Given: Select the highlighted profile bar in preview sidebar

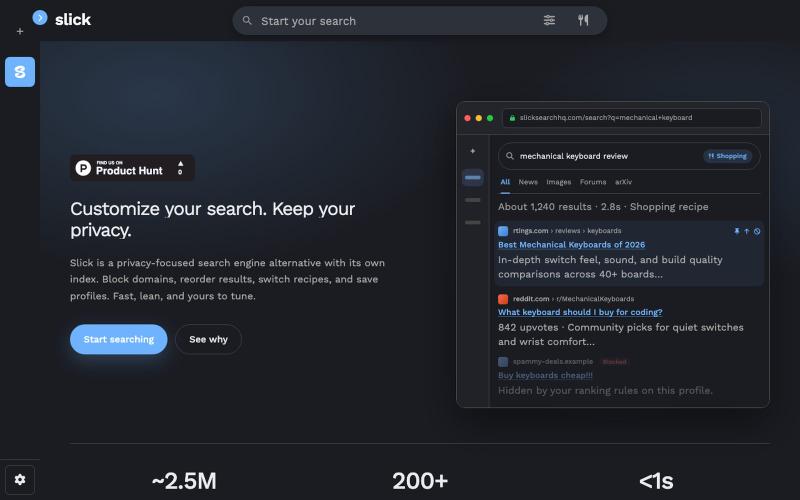Looking at the screenshot, I should (472, 178).
